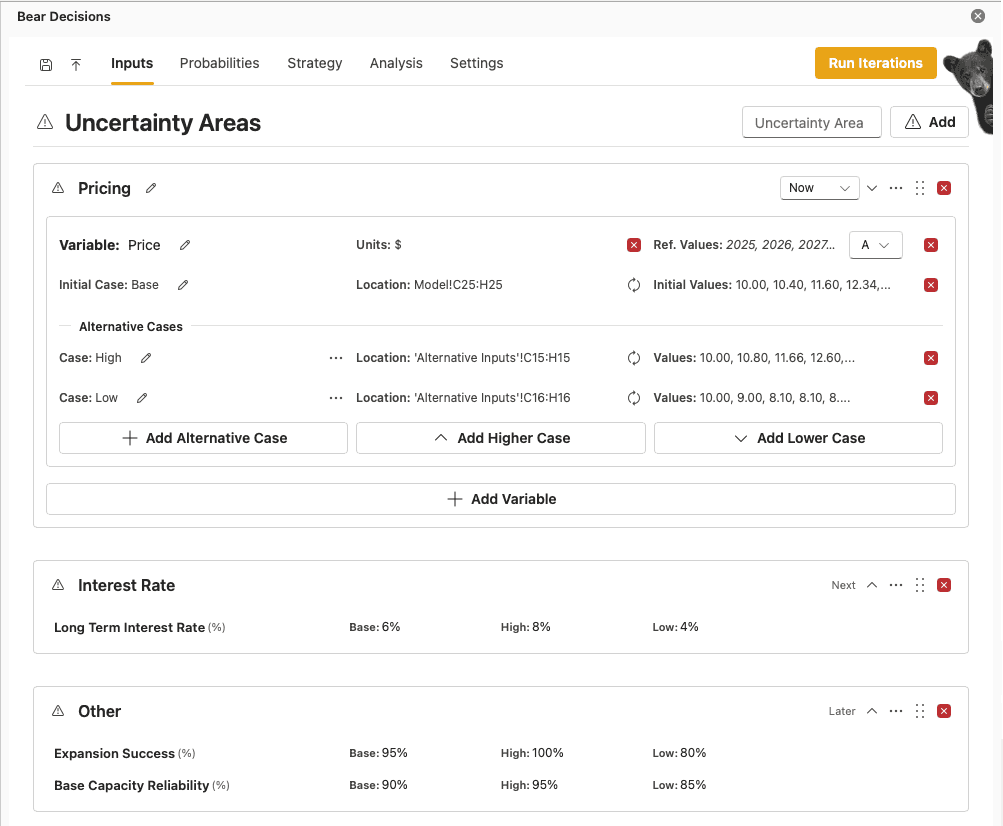This screenshot has height=826, width=1003.
Task: Click the Interest Rate High: 8% value
Action: point(525,627)
